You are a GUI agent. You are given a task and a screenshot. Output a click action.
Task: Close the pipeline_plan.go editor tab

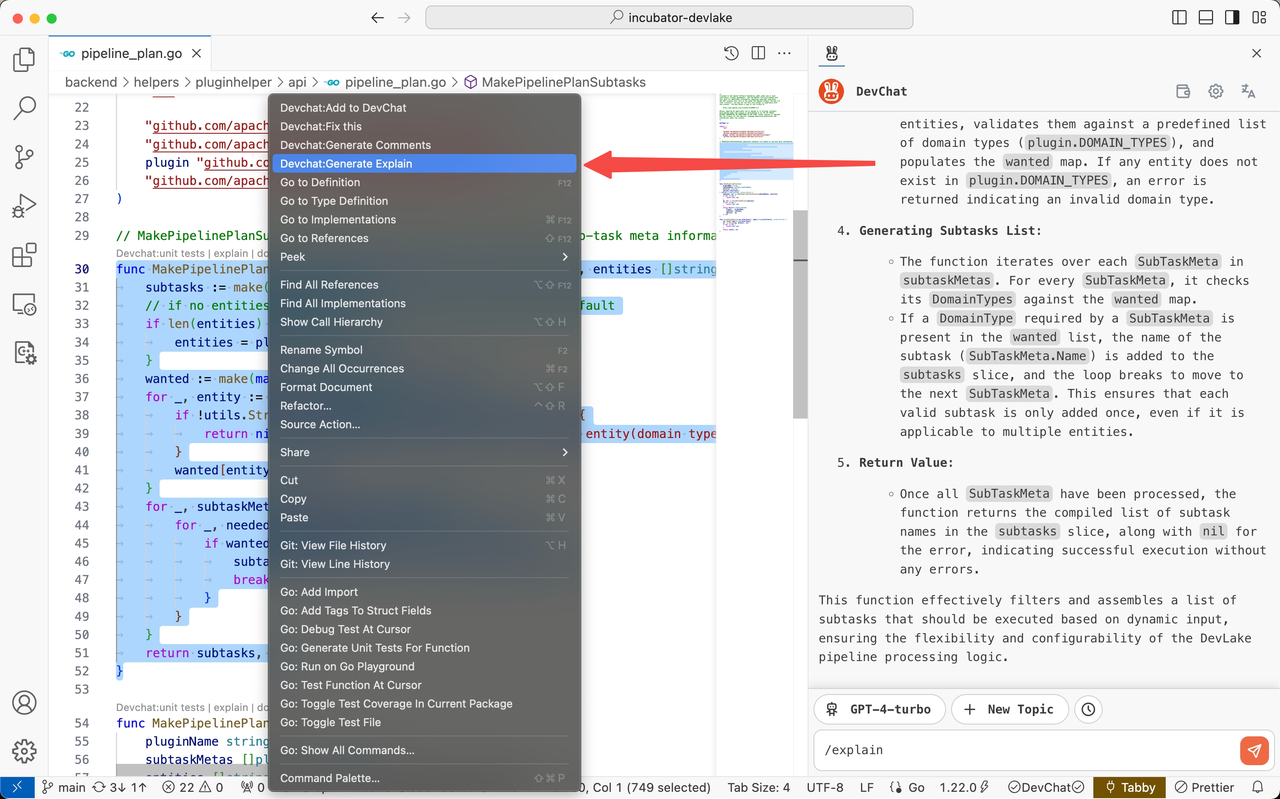tap(197, 54)
